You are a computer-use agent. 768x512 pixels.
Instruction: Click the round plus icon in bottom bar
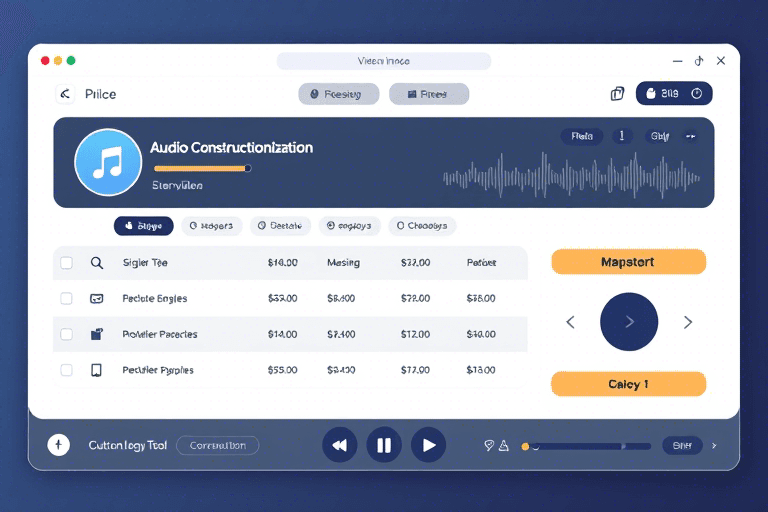[59, 445]
